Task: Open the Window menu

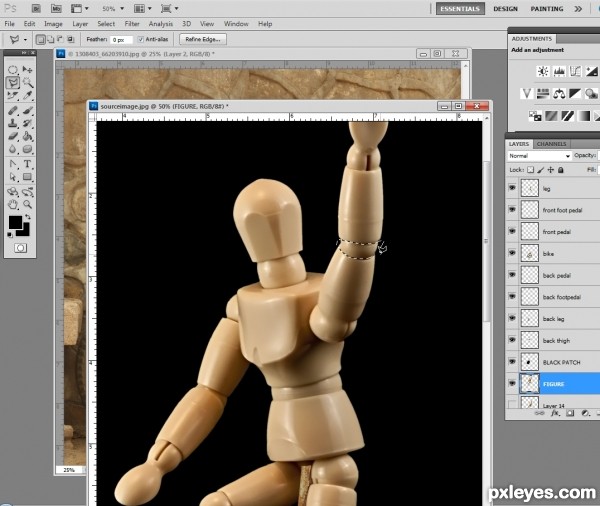Action: pyautogui.click(x=236, y=24)
